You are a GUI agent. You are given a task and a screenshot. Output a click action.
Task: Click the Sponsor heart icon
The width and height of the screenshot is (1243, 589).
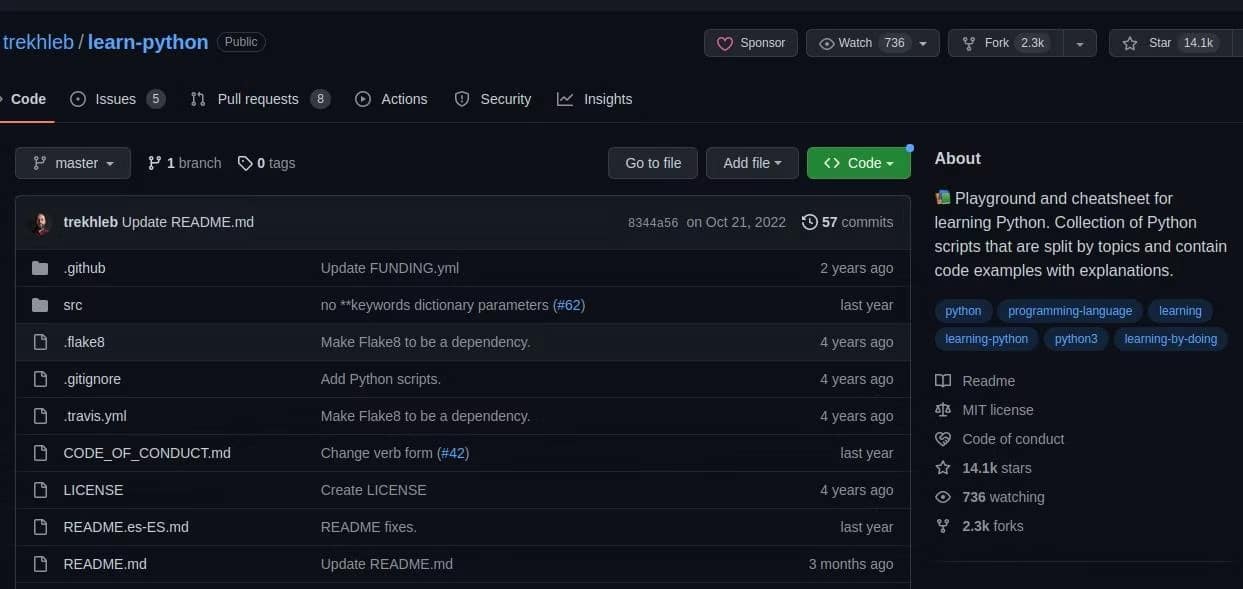(x=725, y=43)
